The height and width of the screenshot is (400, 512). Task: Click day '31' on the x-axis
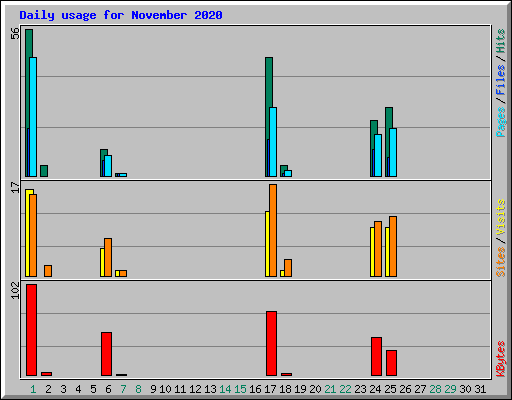[x=480, y=389]
